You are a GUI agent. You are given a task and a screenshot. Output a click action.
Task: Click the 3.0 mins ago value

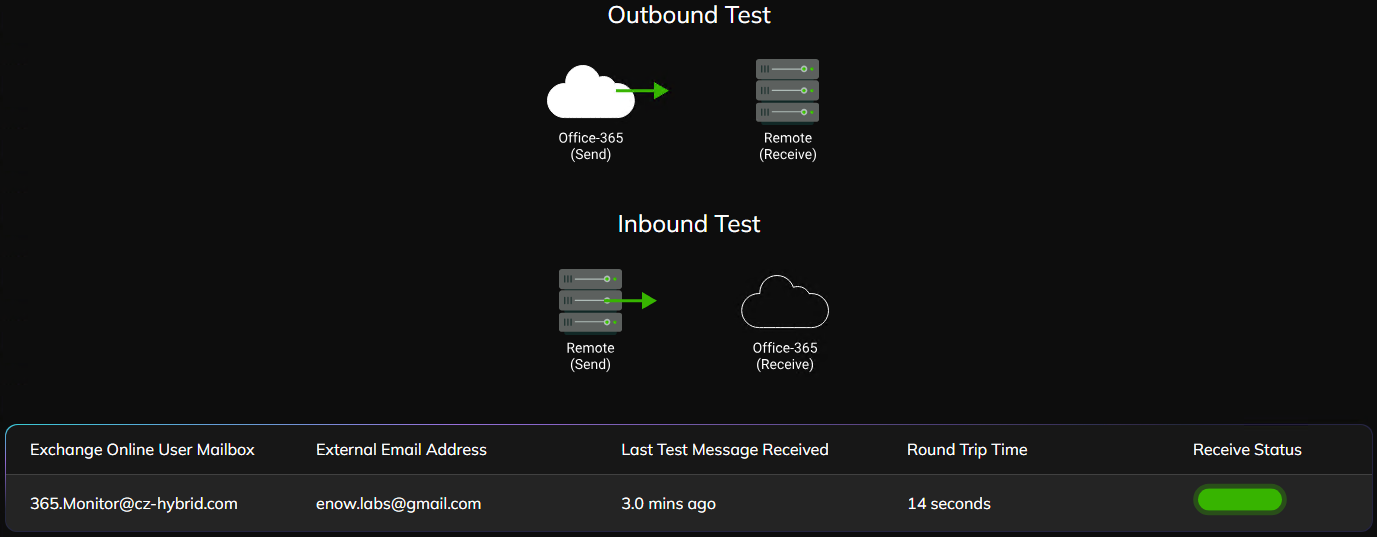tap(668, 504)
